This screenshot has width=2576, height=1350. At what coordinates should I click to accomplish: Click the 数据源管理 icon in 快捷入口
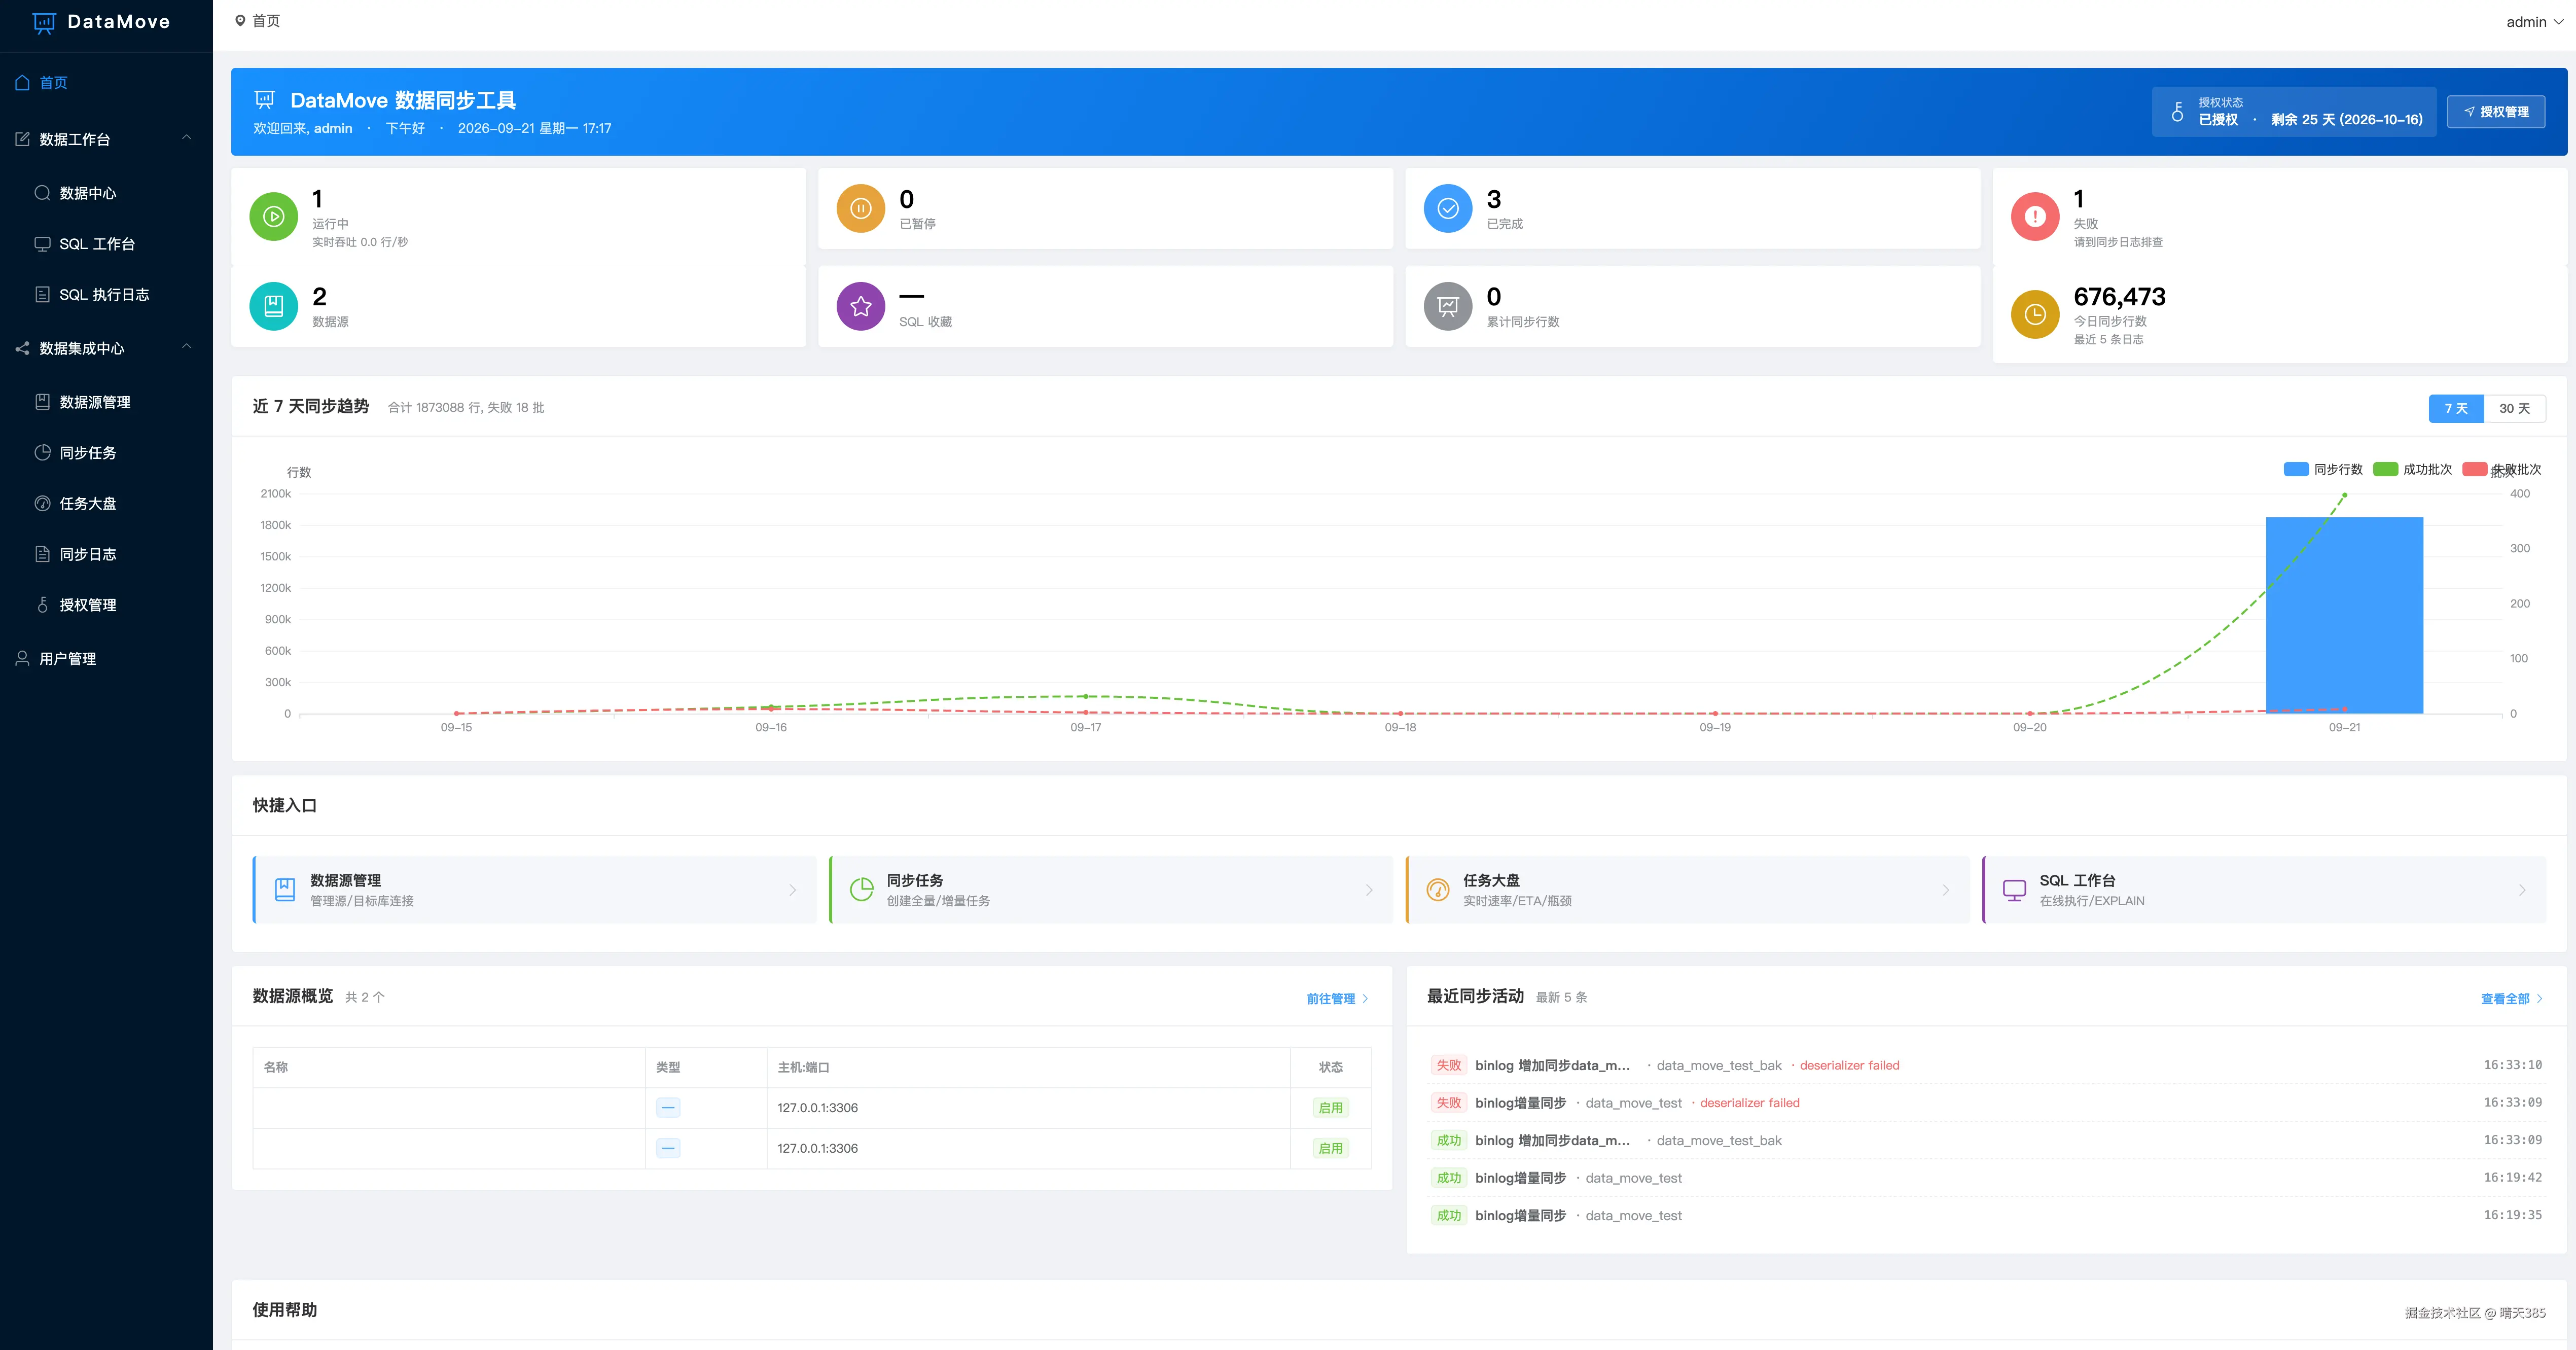pos(285,889)
